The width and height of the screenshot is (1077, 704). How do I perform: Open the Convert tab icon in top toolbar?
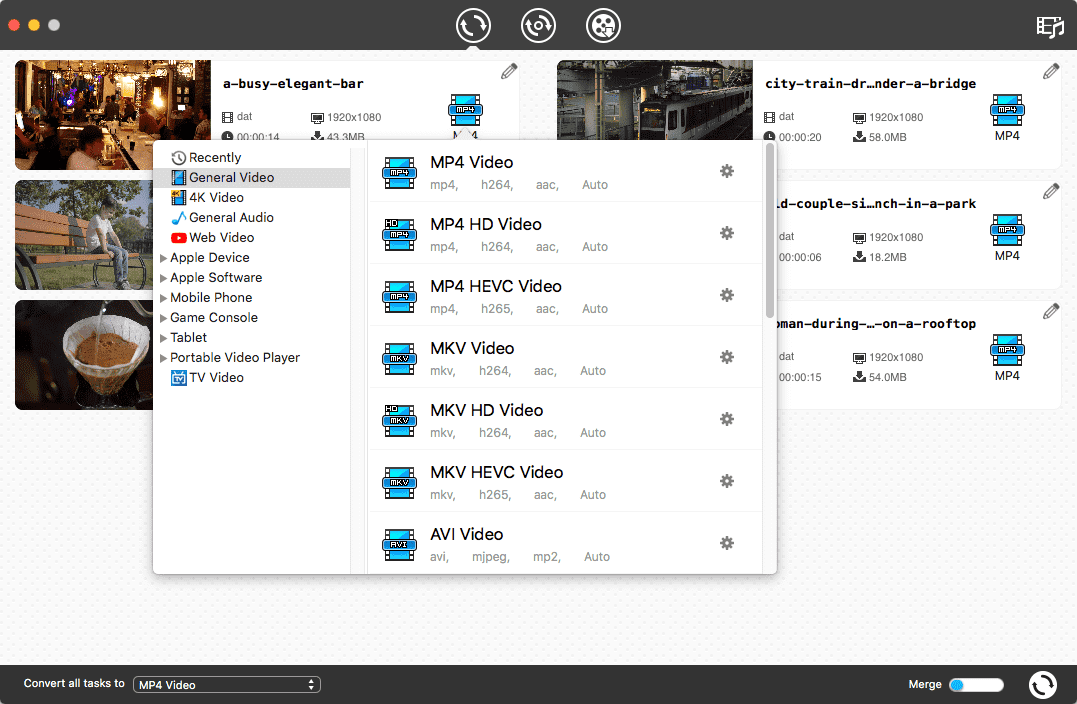(473, 25)
